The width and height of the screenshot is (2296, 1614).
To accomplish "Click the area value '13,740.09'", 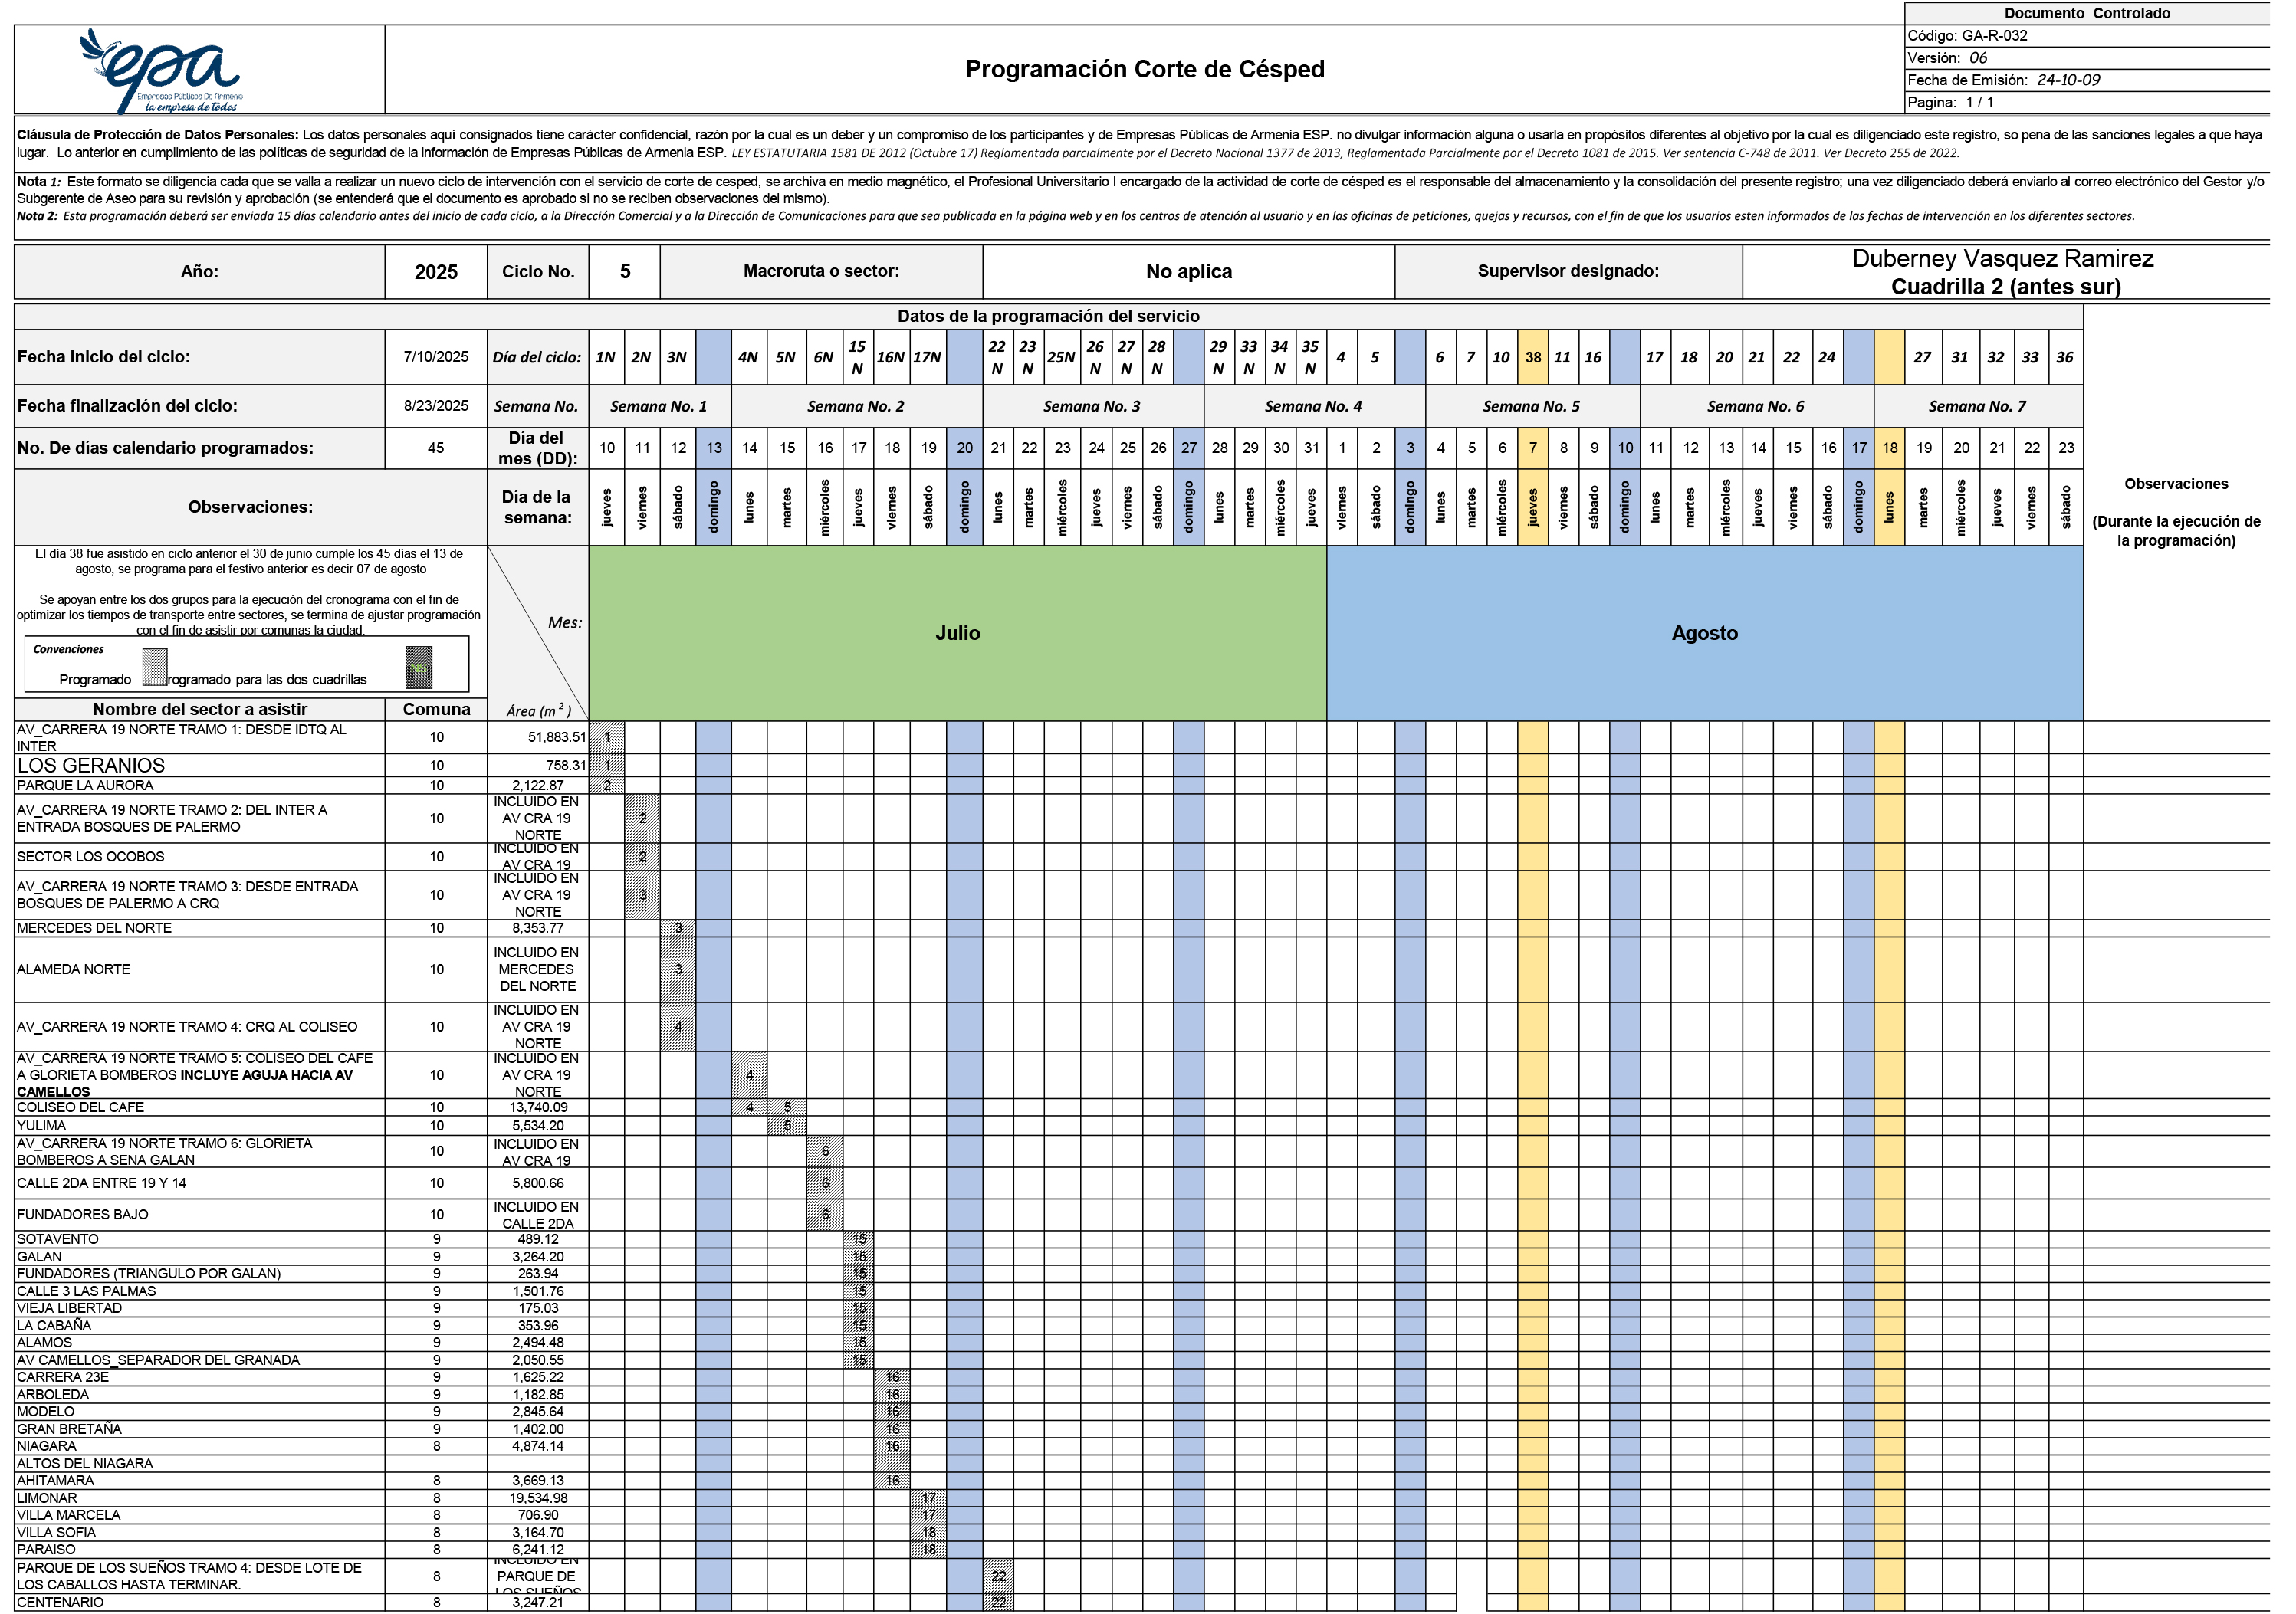I will click(x=538, y=1107).
